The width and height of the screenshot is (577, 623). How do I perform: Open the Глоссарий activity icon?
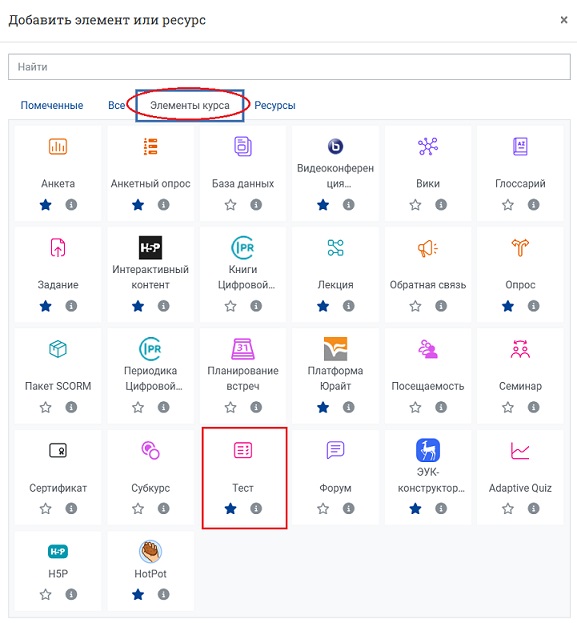[x=520, y=146]
